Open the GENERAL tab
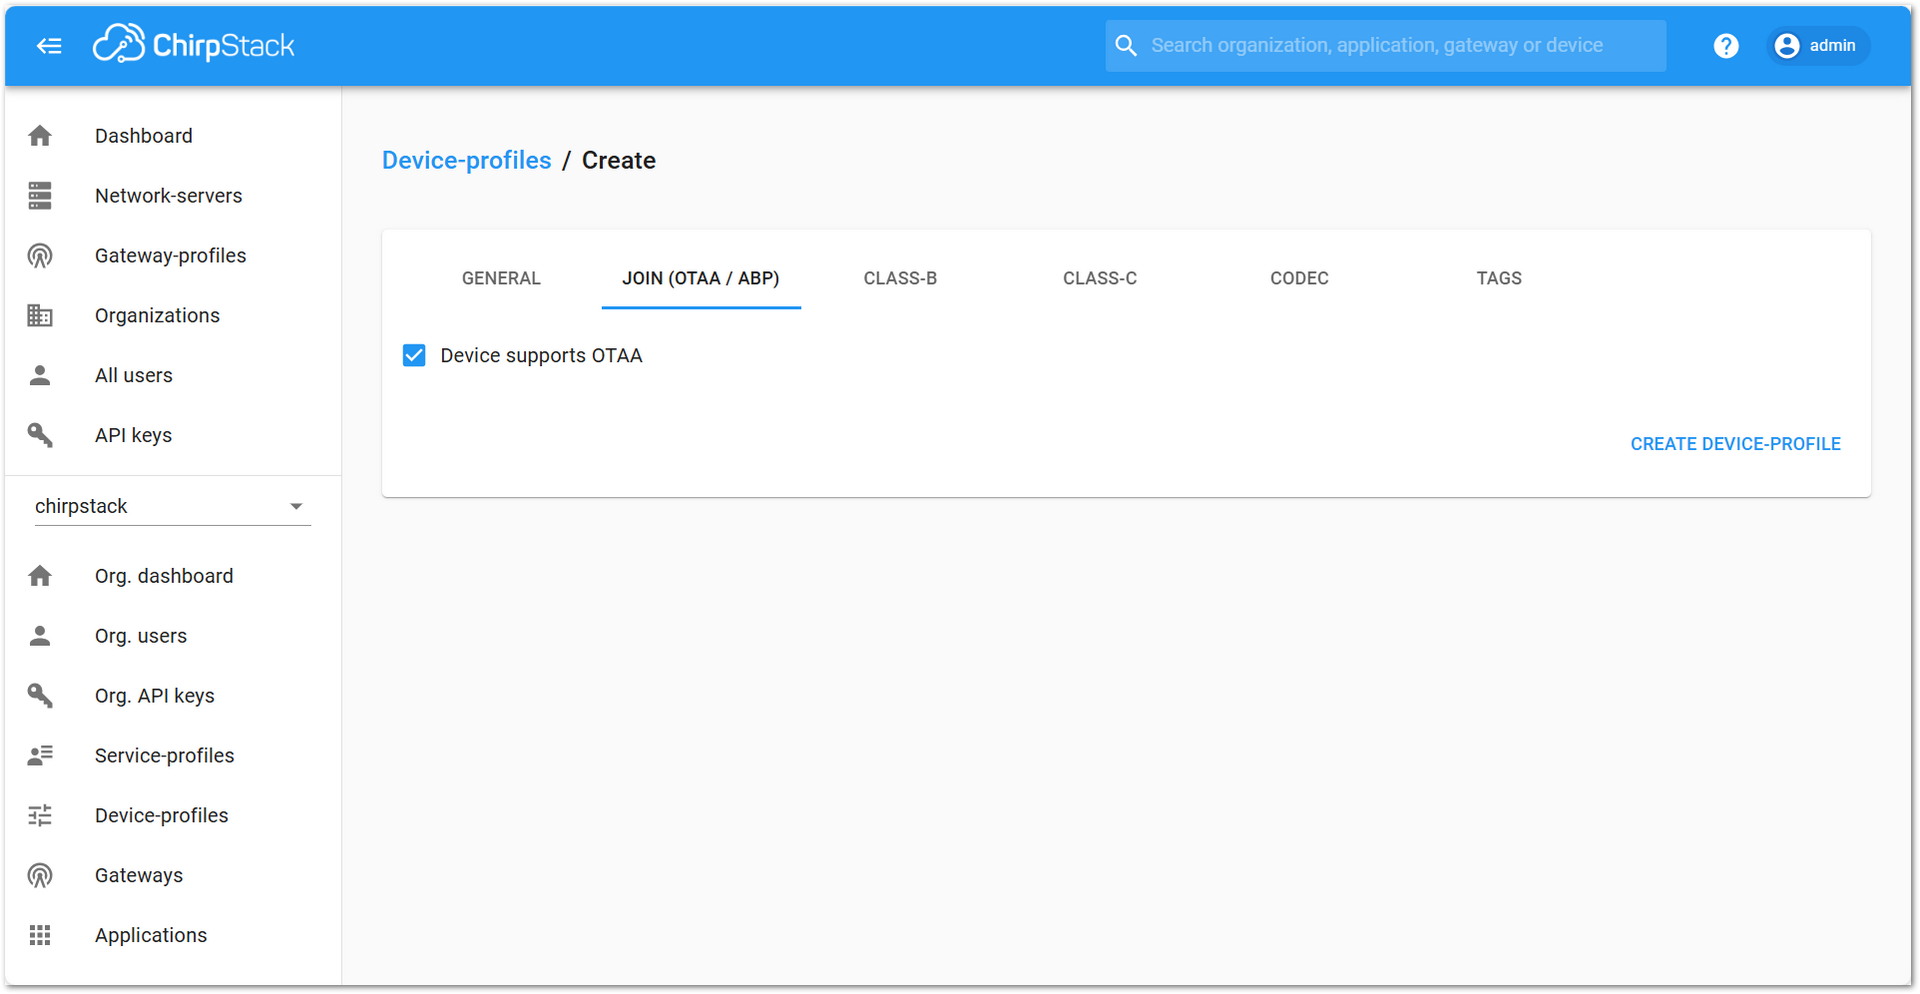The image size is (1920, 994). [x=500, y=278]
